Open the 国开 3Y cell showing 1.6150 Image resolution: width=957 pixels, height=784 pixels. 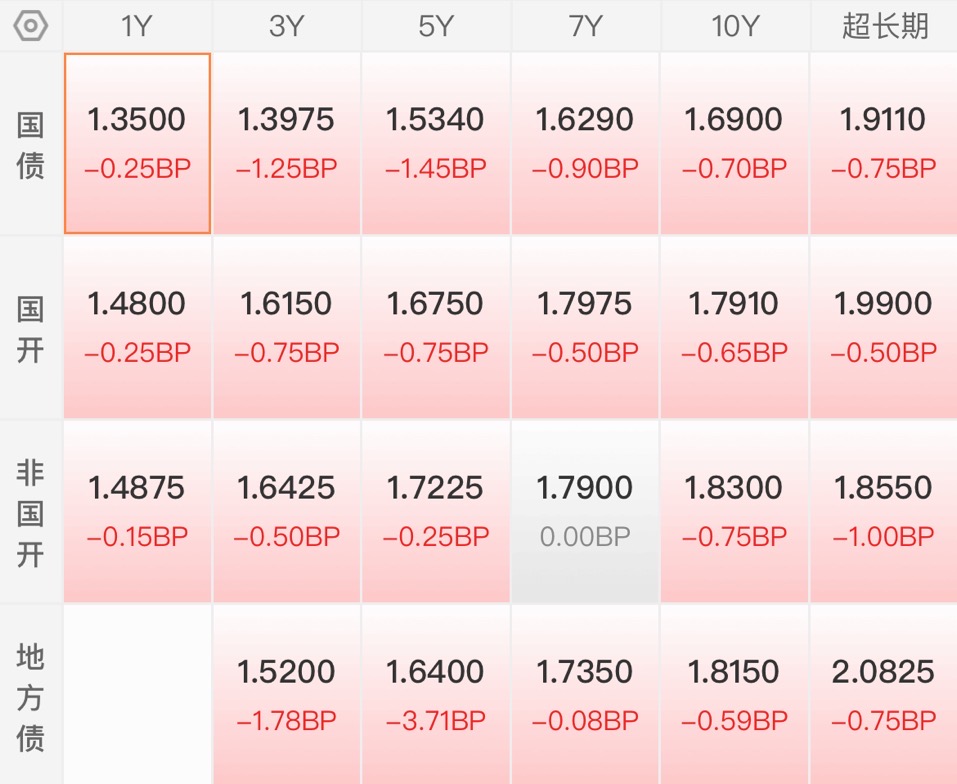point(286,328)
